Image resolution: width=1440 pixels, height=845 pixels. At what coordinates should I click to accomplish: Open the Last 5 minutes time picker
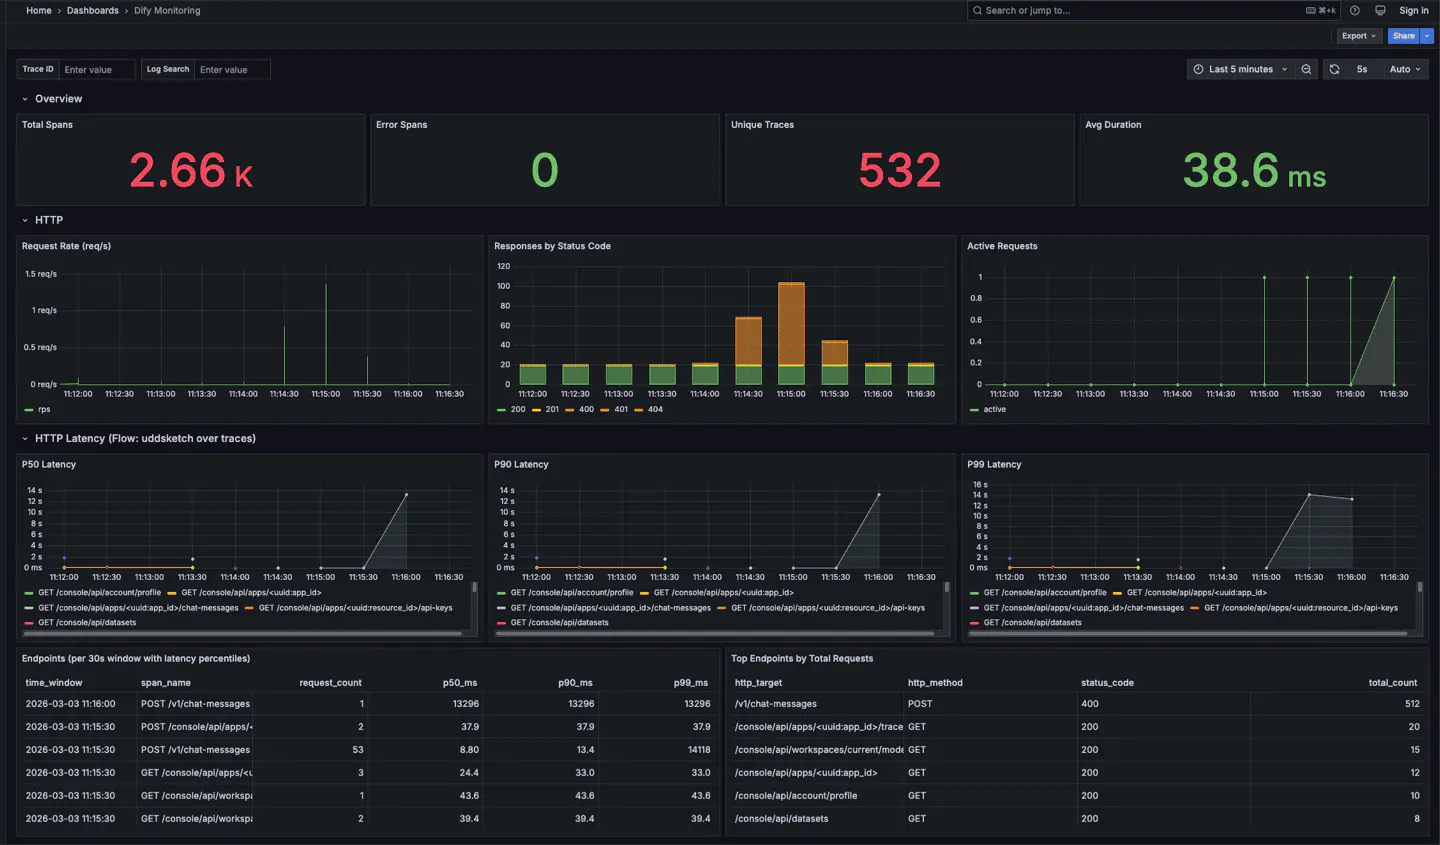1240,69
